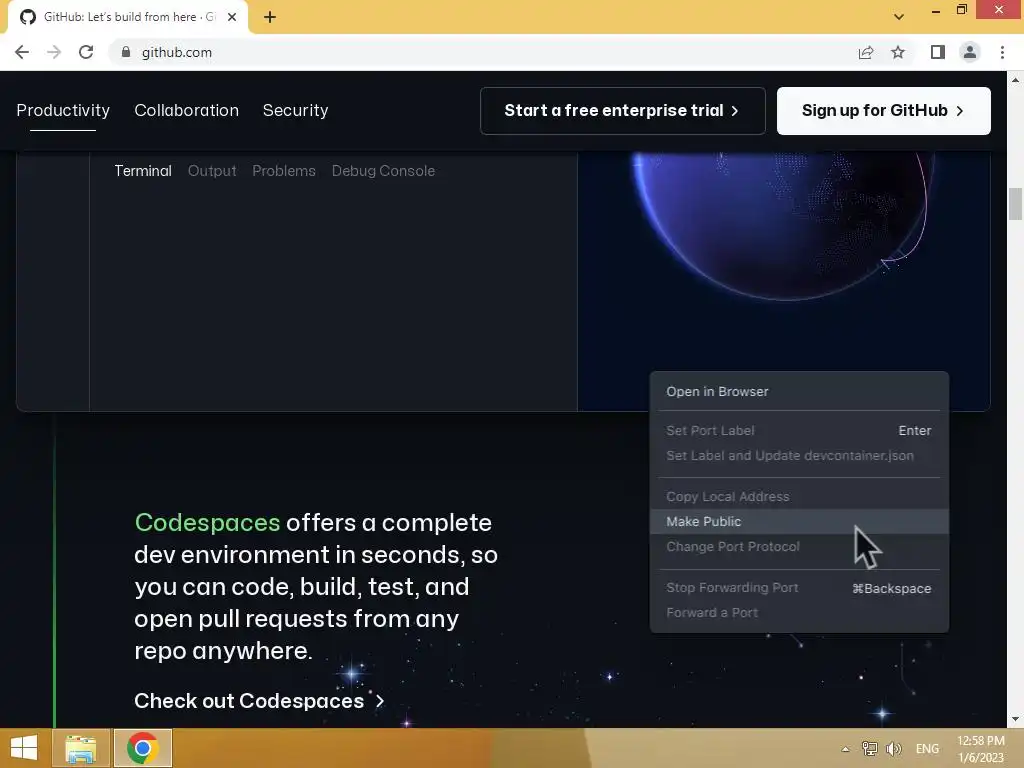Viewport: 1024px width, 768px height.
Task: Choose Forward a Port menu entry
Action: tap(799, 613)
